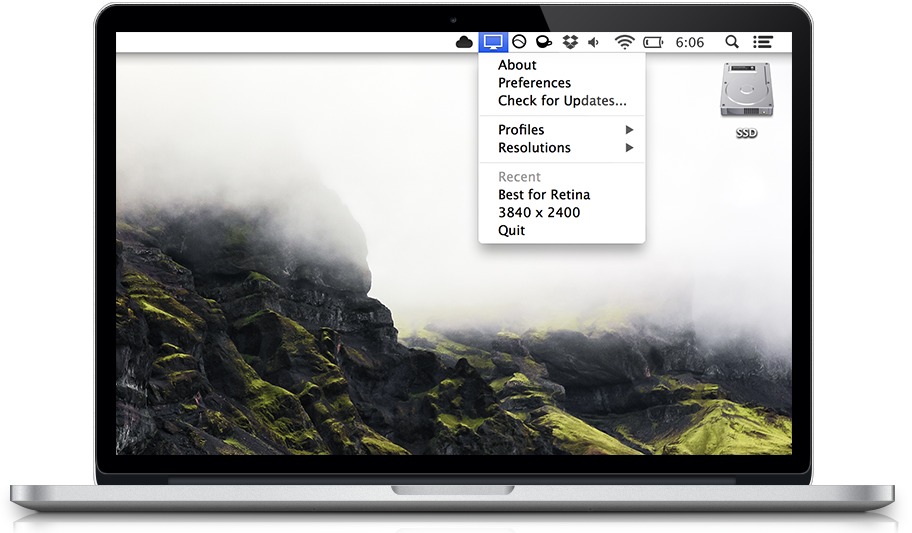Open the Notification Center list icon
Image resolution: width=912 pixels, height=533 pixels.
coord(763,42)
